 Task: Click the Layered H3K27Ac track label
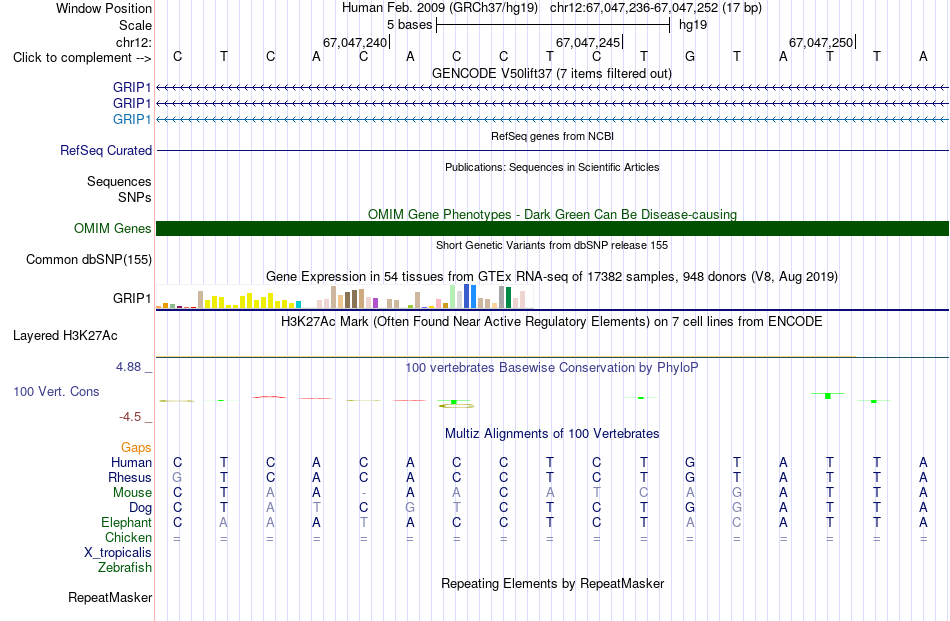65,336
